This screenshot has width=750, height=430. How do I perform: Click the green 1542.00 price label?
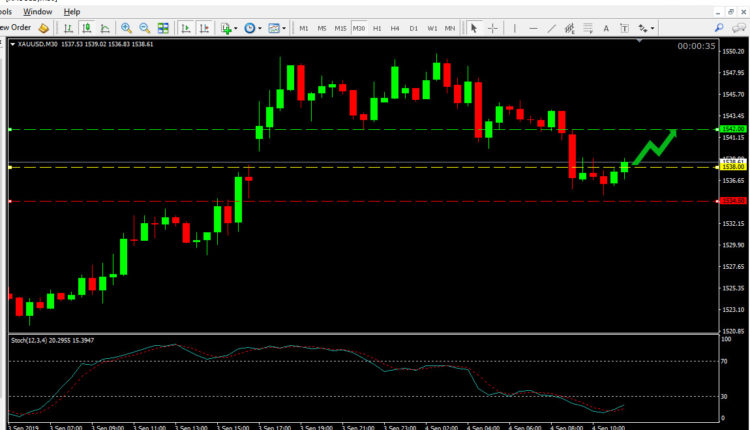click(733, 129)
